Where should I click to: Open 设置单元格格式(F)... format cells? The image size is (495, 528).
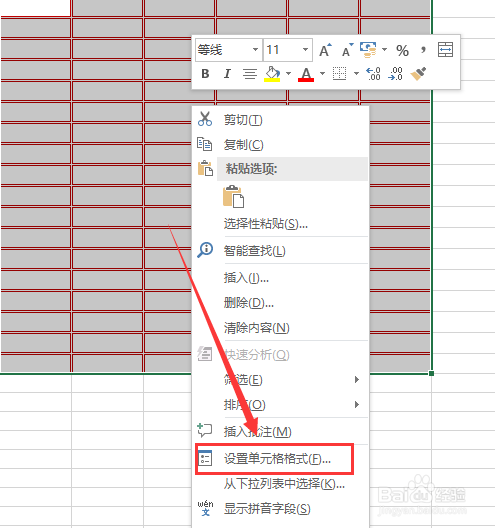tap(281, 459)
